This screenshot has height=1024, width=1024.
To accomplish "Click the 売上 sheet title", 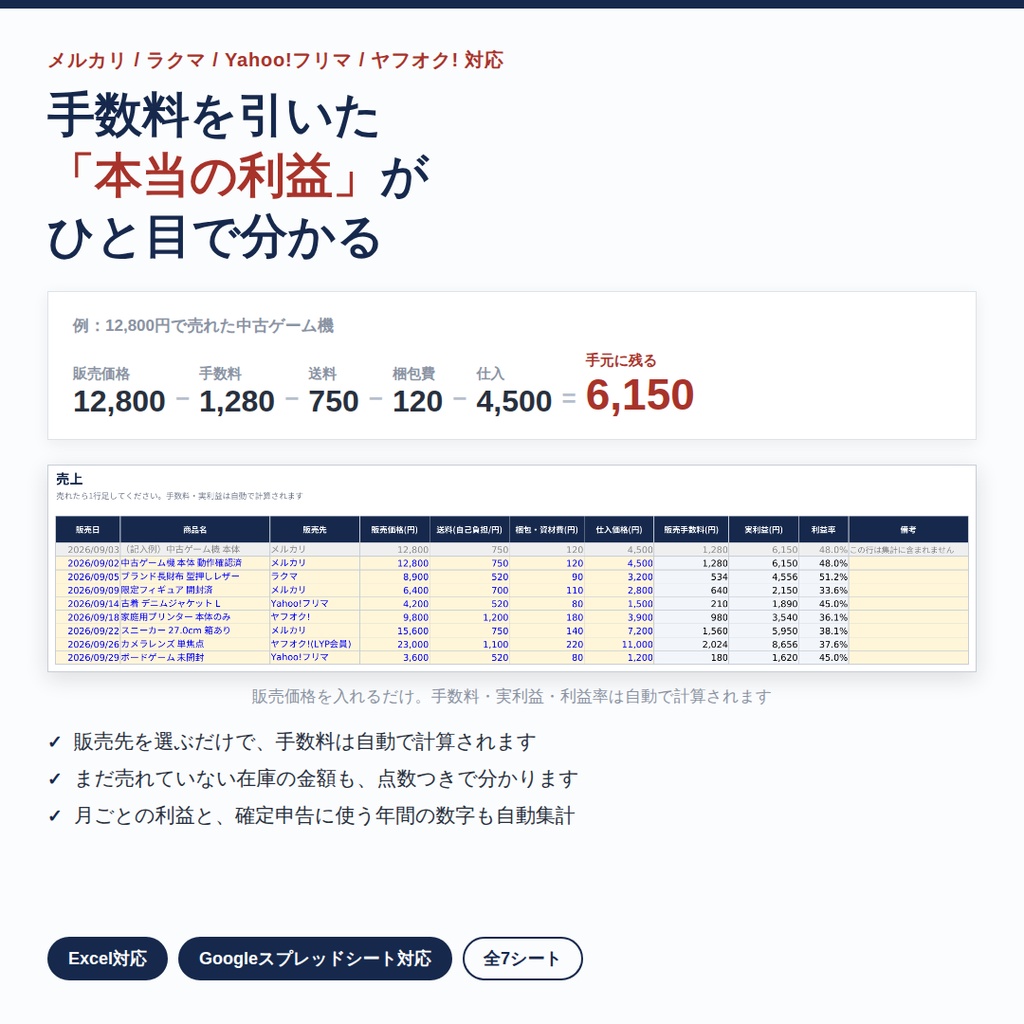I will 69,479.
